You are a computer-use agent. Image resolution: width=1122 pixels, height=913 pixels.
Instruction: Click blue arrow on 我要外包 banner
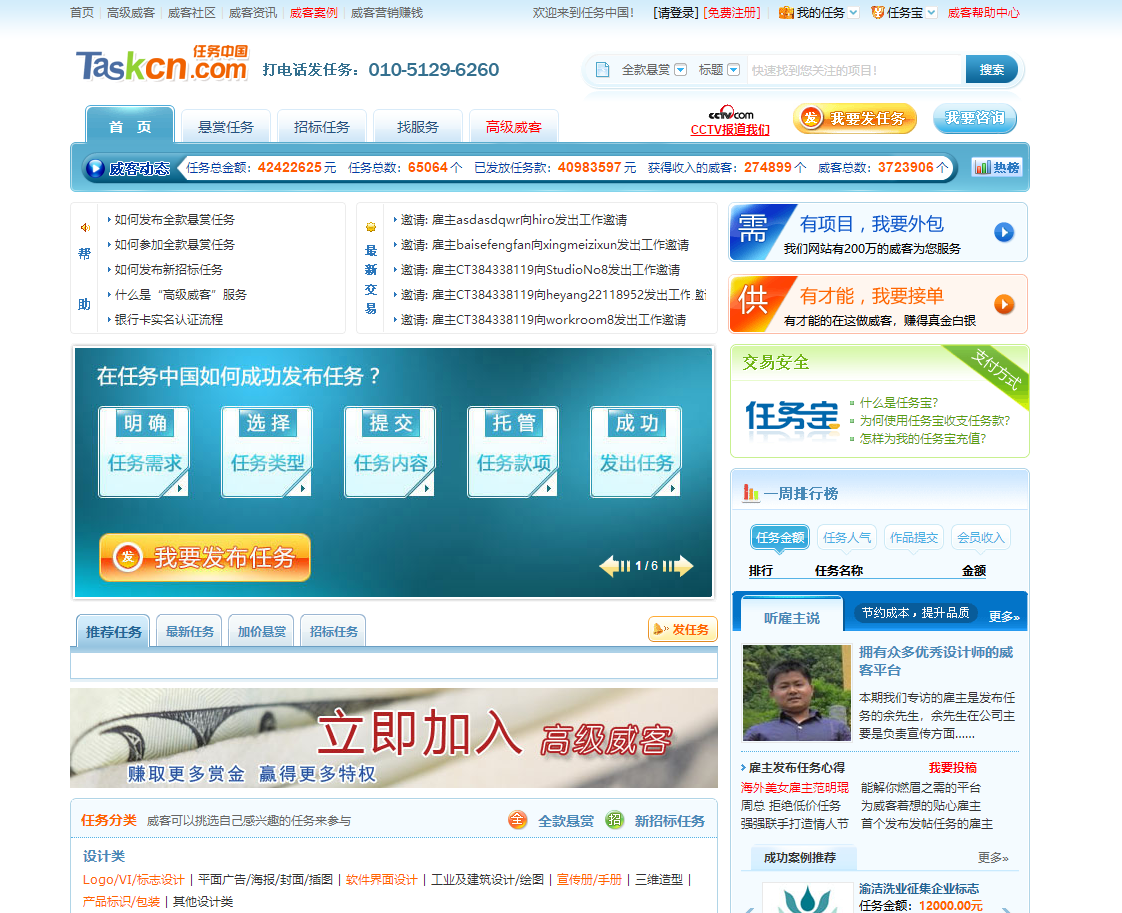pyautogui.click(x=1004, y=232)
